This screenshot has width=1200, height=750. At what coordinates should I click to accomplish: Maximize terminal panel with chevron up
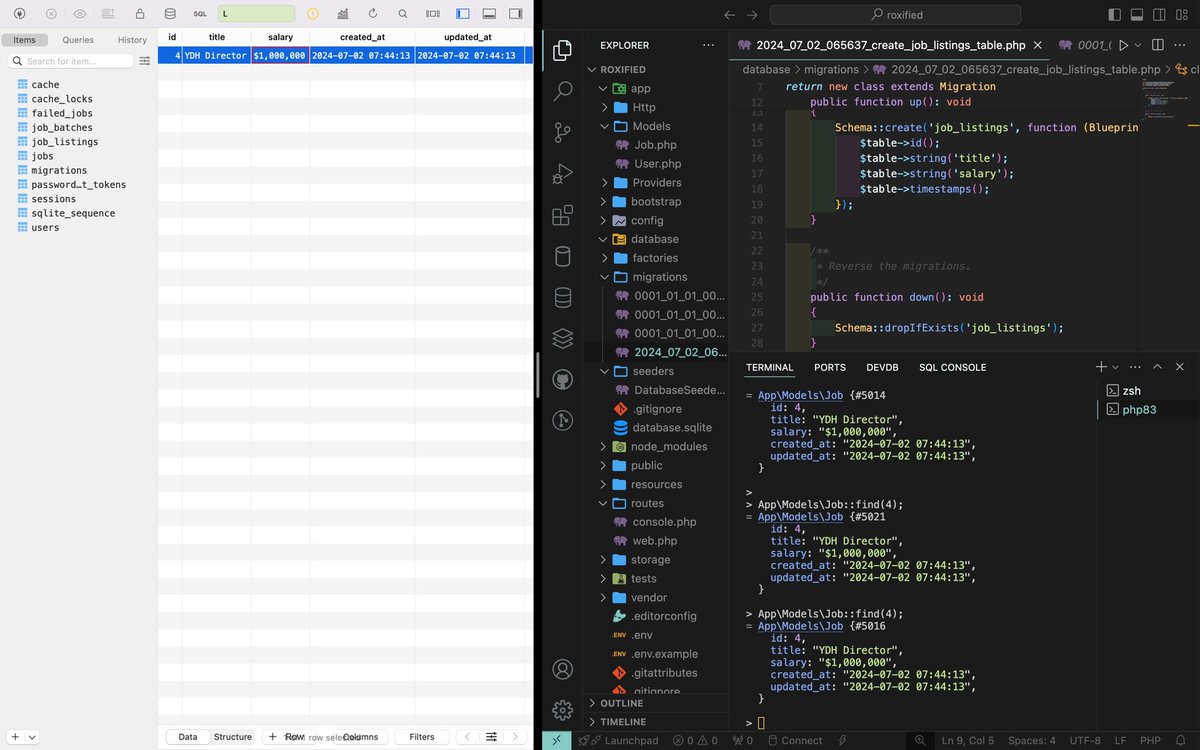pyautogui.click(x=1157, y=367)
